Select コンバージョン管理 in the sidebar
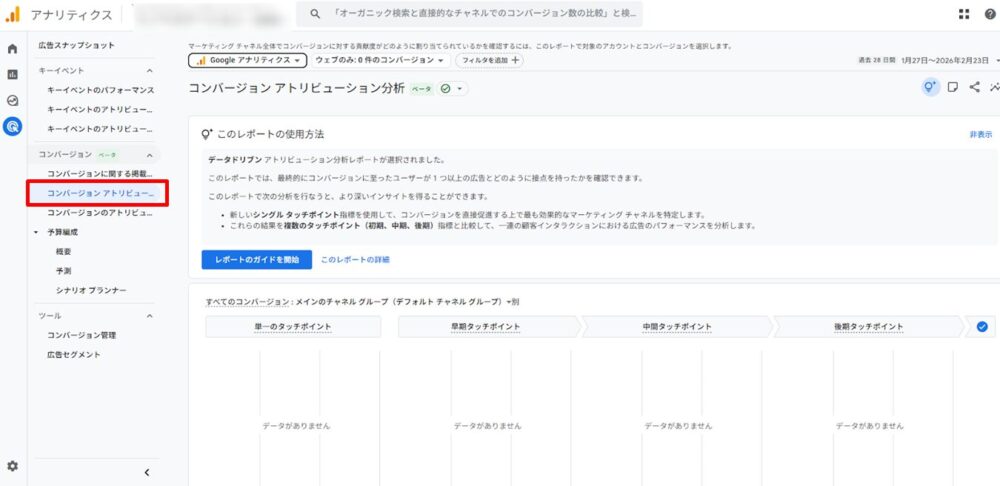 (82, 335)
